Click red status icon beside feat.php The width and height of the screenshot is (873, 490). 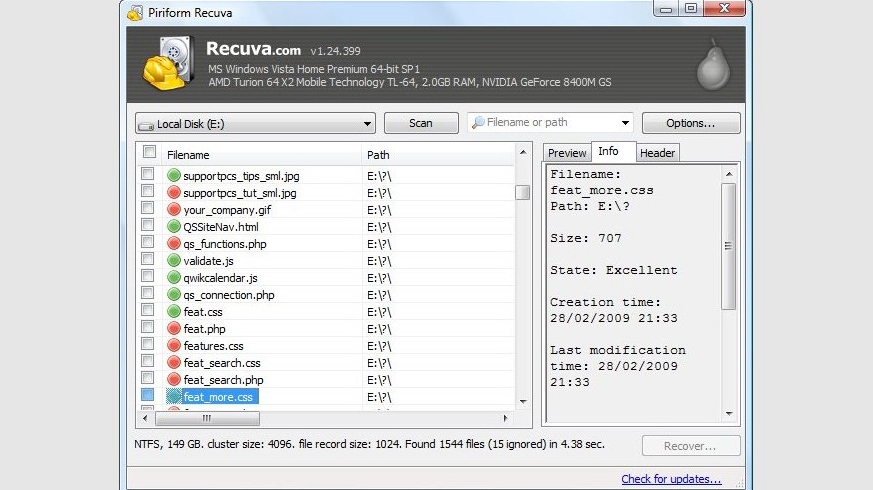point(174,329)
